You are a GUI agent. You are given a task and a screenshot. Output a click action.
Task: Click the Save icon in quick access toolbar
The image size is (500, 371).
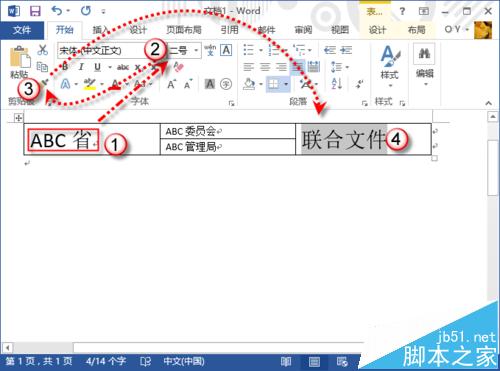35,11
